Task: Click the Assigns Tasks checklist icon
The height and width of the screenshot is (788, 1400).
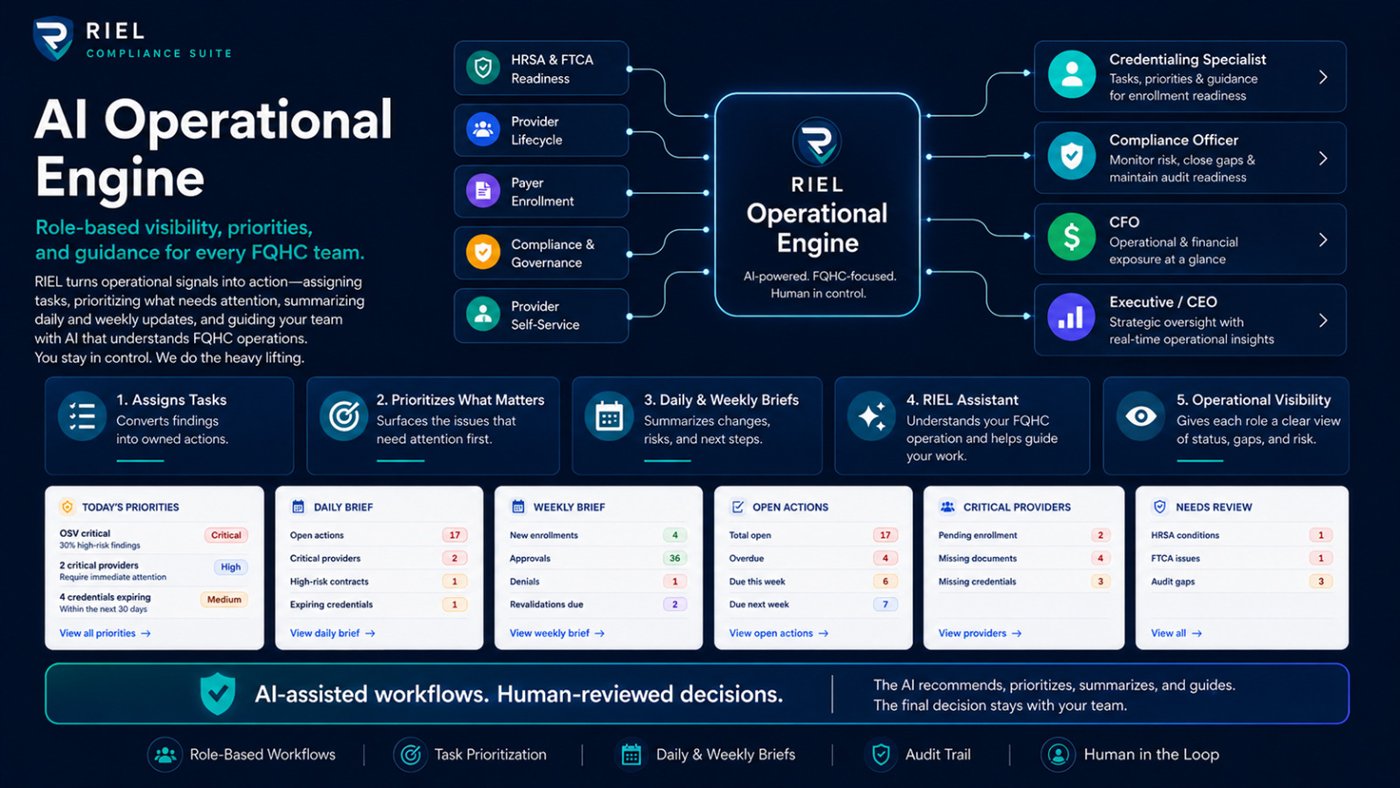Action: (82, 417)
